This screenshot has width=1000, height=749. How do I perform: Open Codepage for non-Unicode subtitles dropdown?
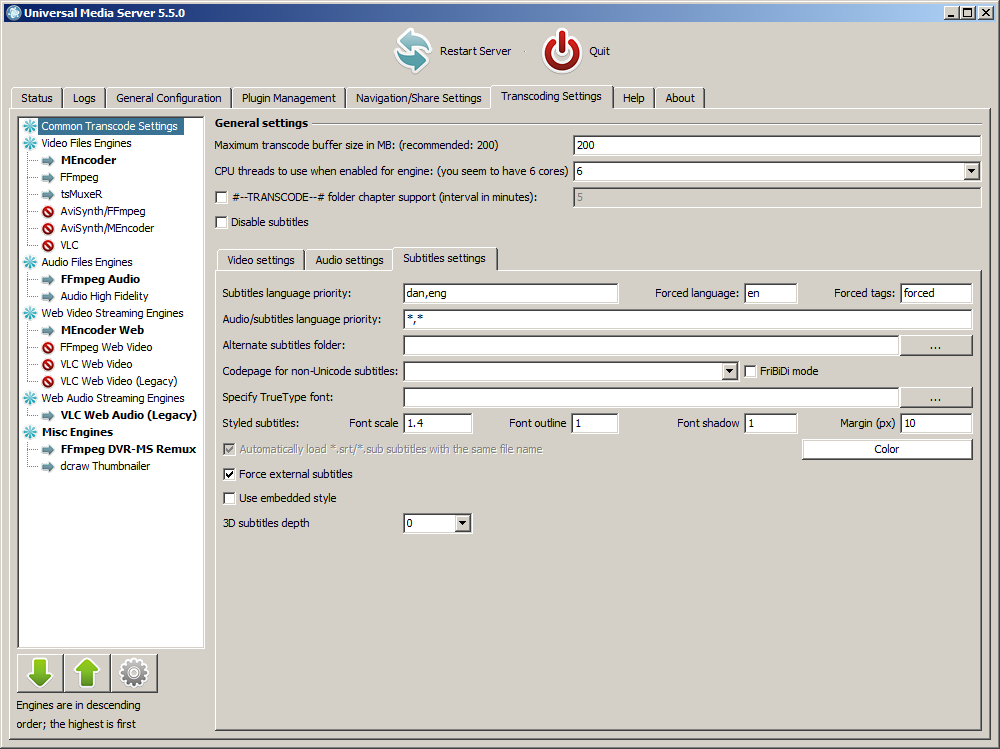point(730,371)
